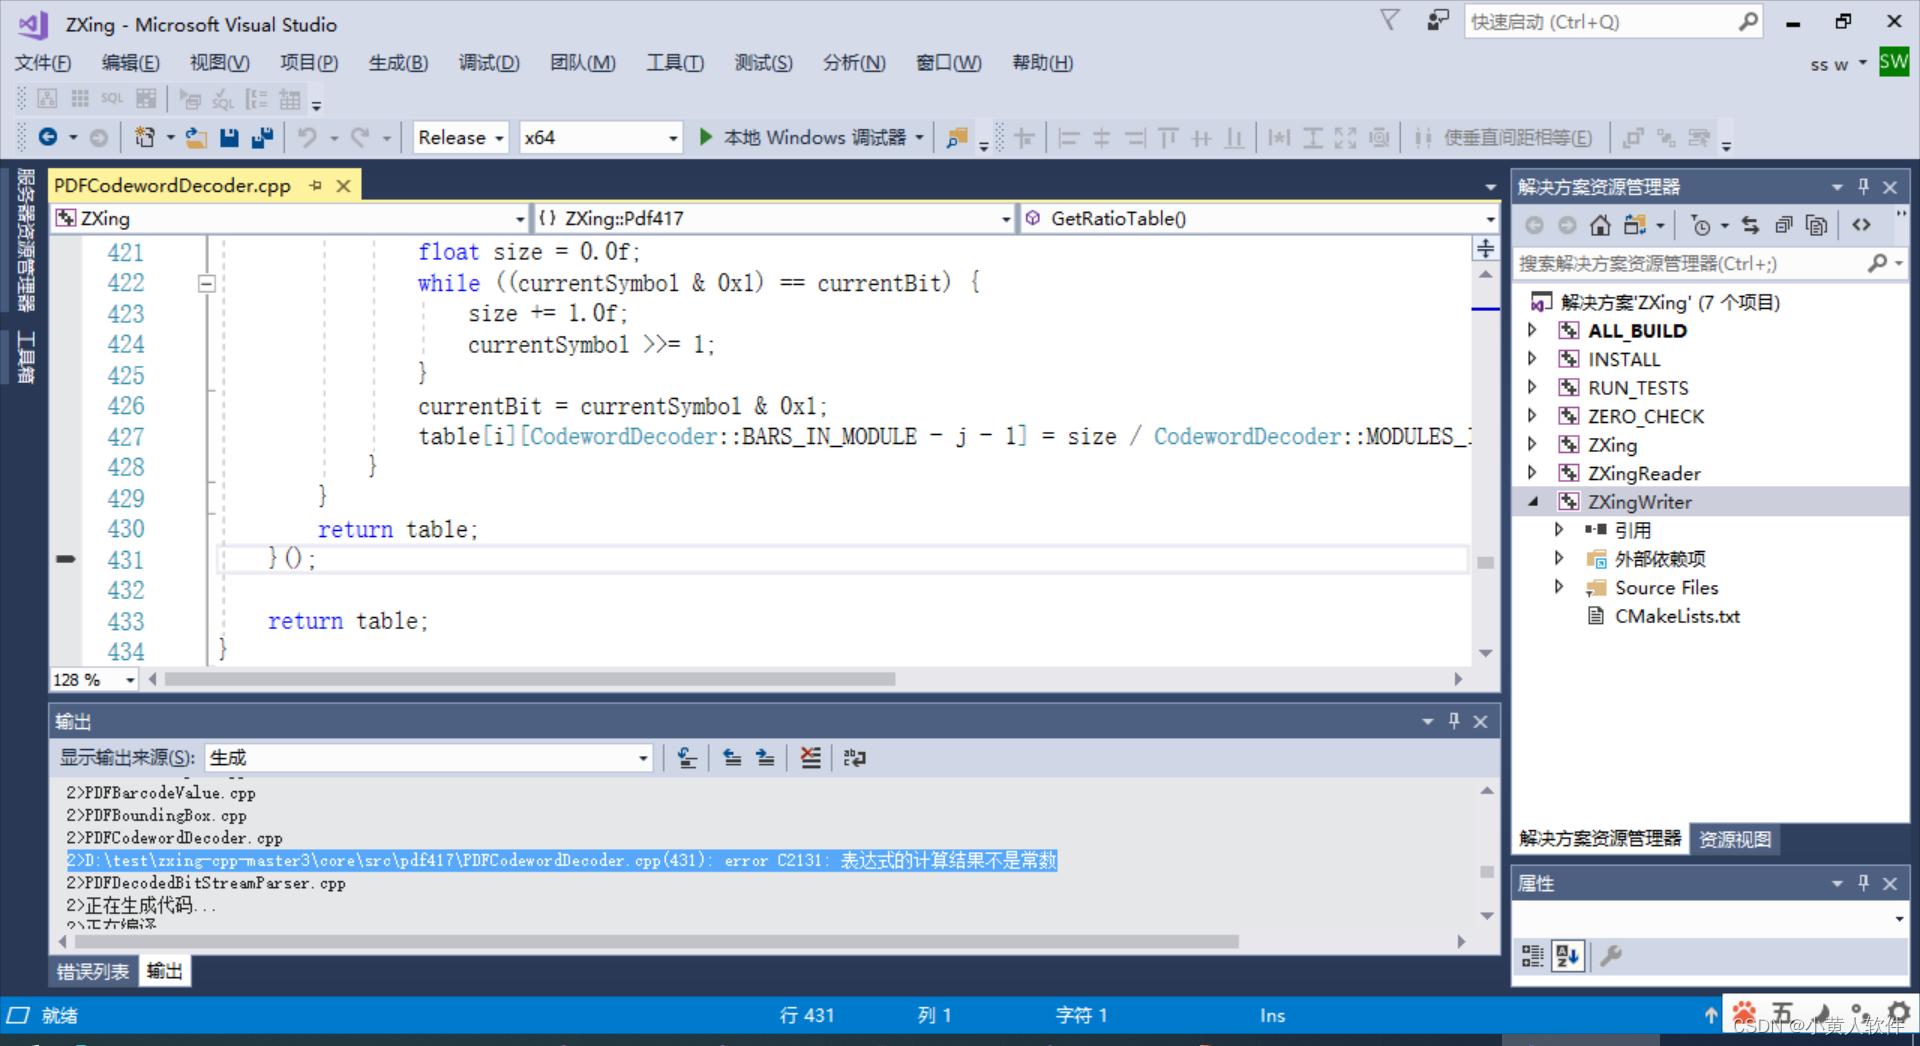The image size is (1920, 1046).
Task: Toggle auto-hide pin on Output panel
Action: click(x=1454, y=721)
